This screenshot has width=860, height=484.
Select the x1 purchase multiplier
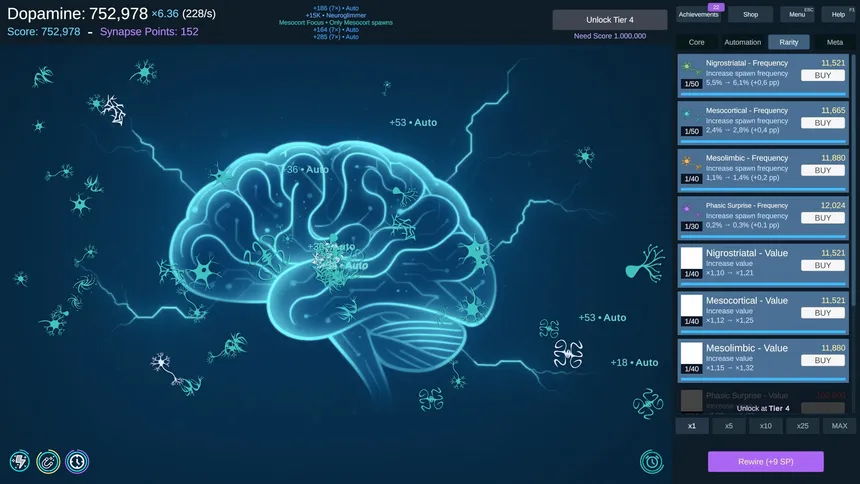tap(691, 426)
